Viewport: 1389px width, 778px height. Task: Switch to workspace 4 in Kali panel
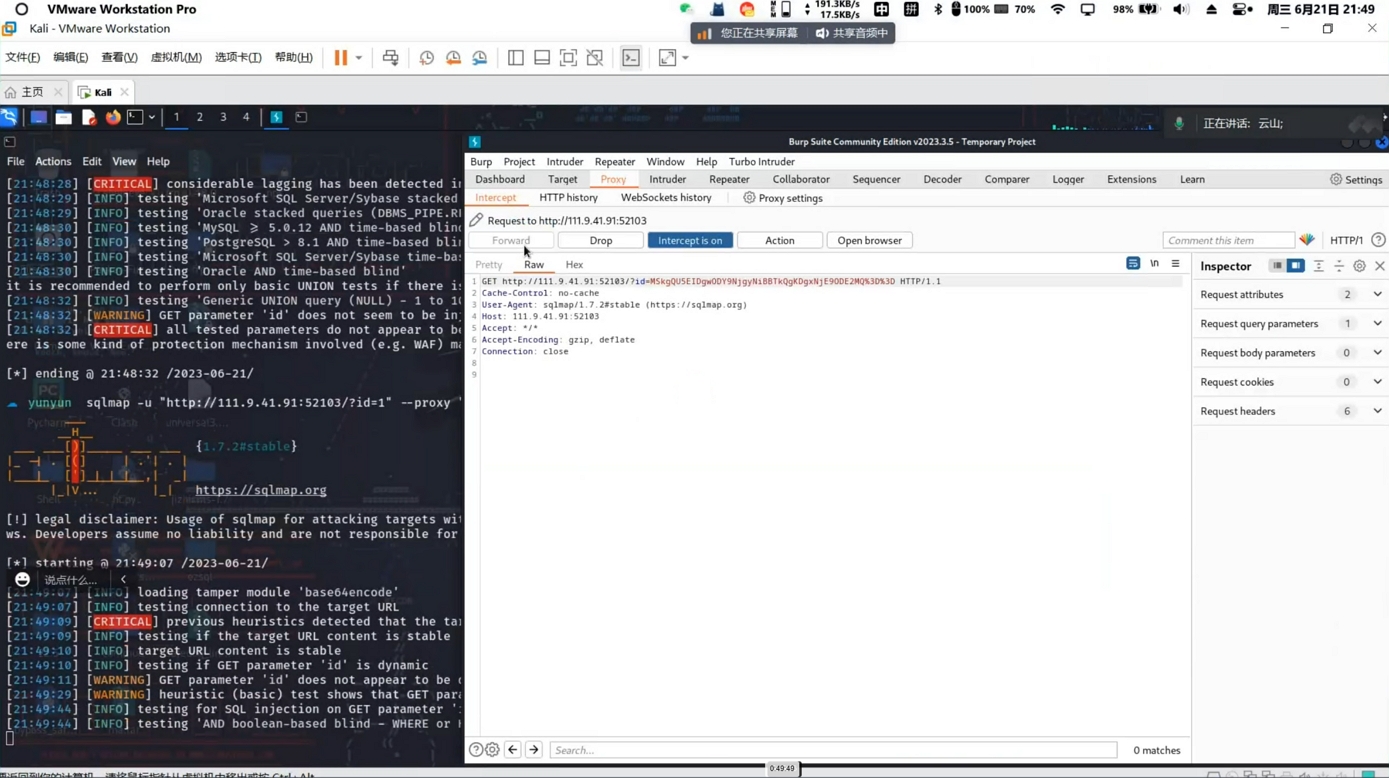246,117
